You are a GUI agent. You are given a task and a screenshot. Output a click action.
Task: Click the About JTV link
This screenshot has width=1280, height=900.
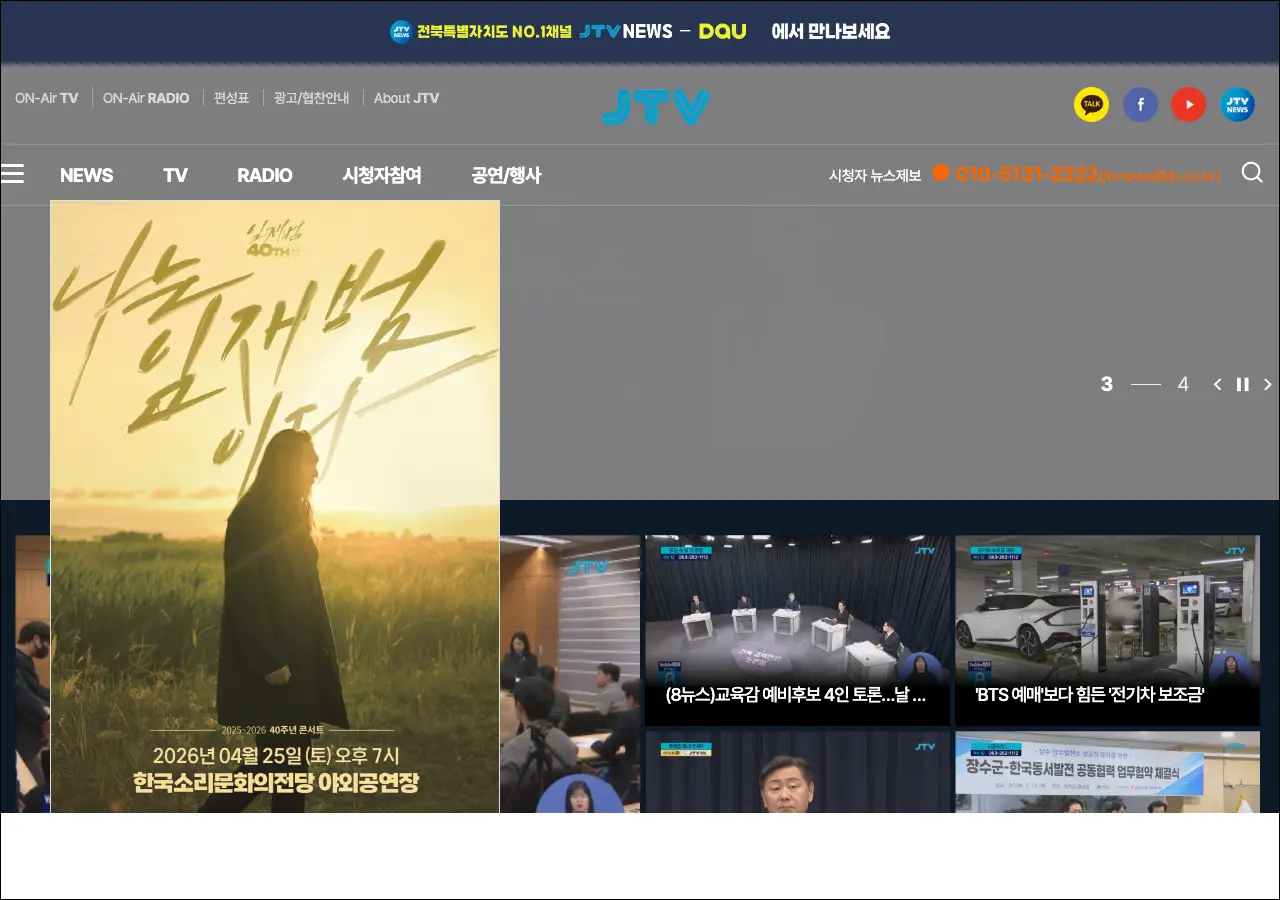406,98
